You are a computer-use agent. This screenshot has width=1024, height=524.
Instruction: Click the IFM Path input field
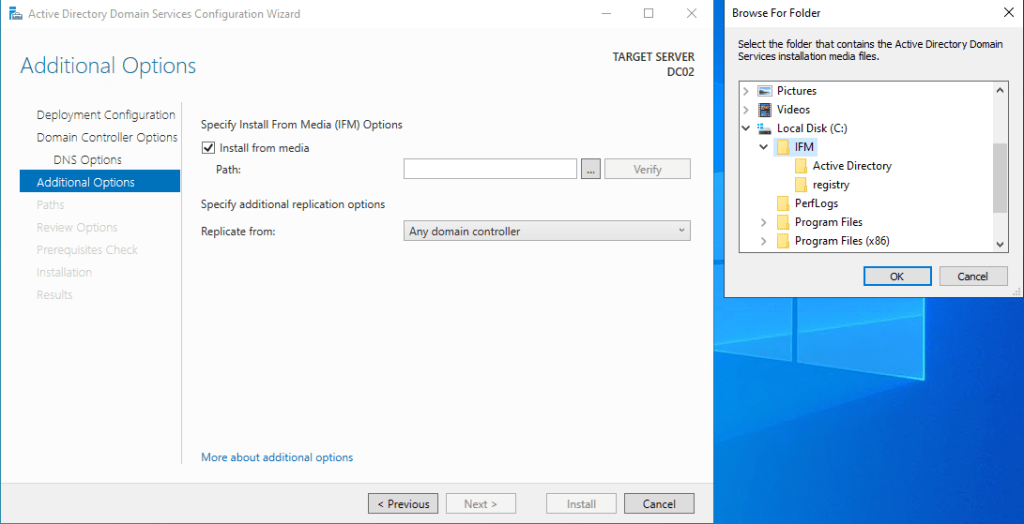490,169
